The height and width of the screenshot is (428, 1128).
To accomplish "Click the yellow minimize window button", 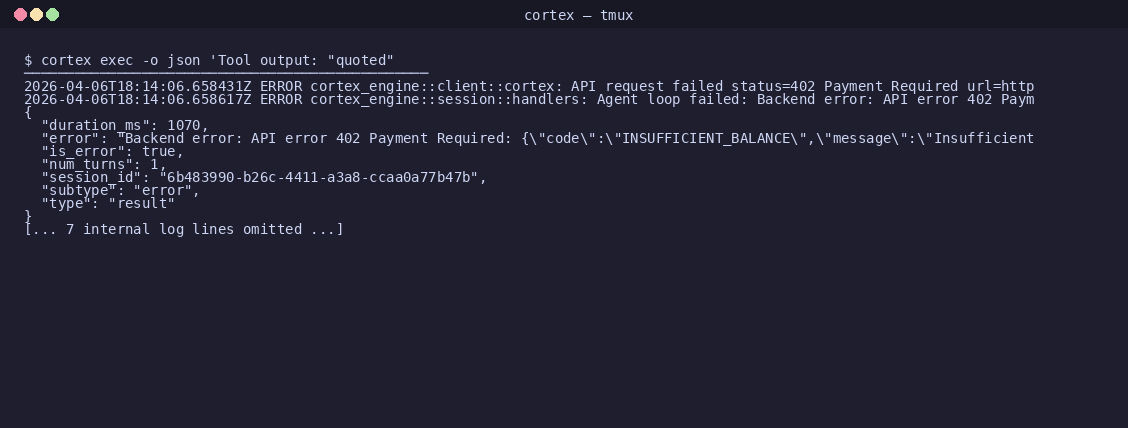I will (x=36, y=14).
